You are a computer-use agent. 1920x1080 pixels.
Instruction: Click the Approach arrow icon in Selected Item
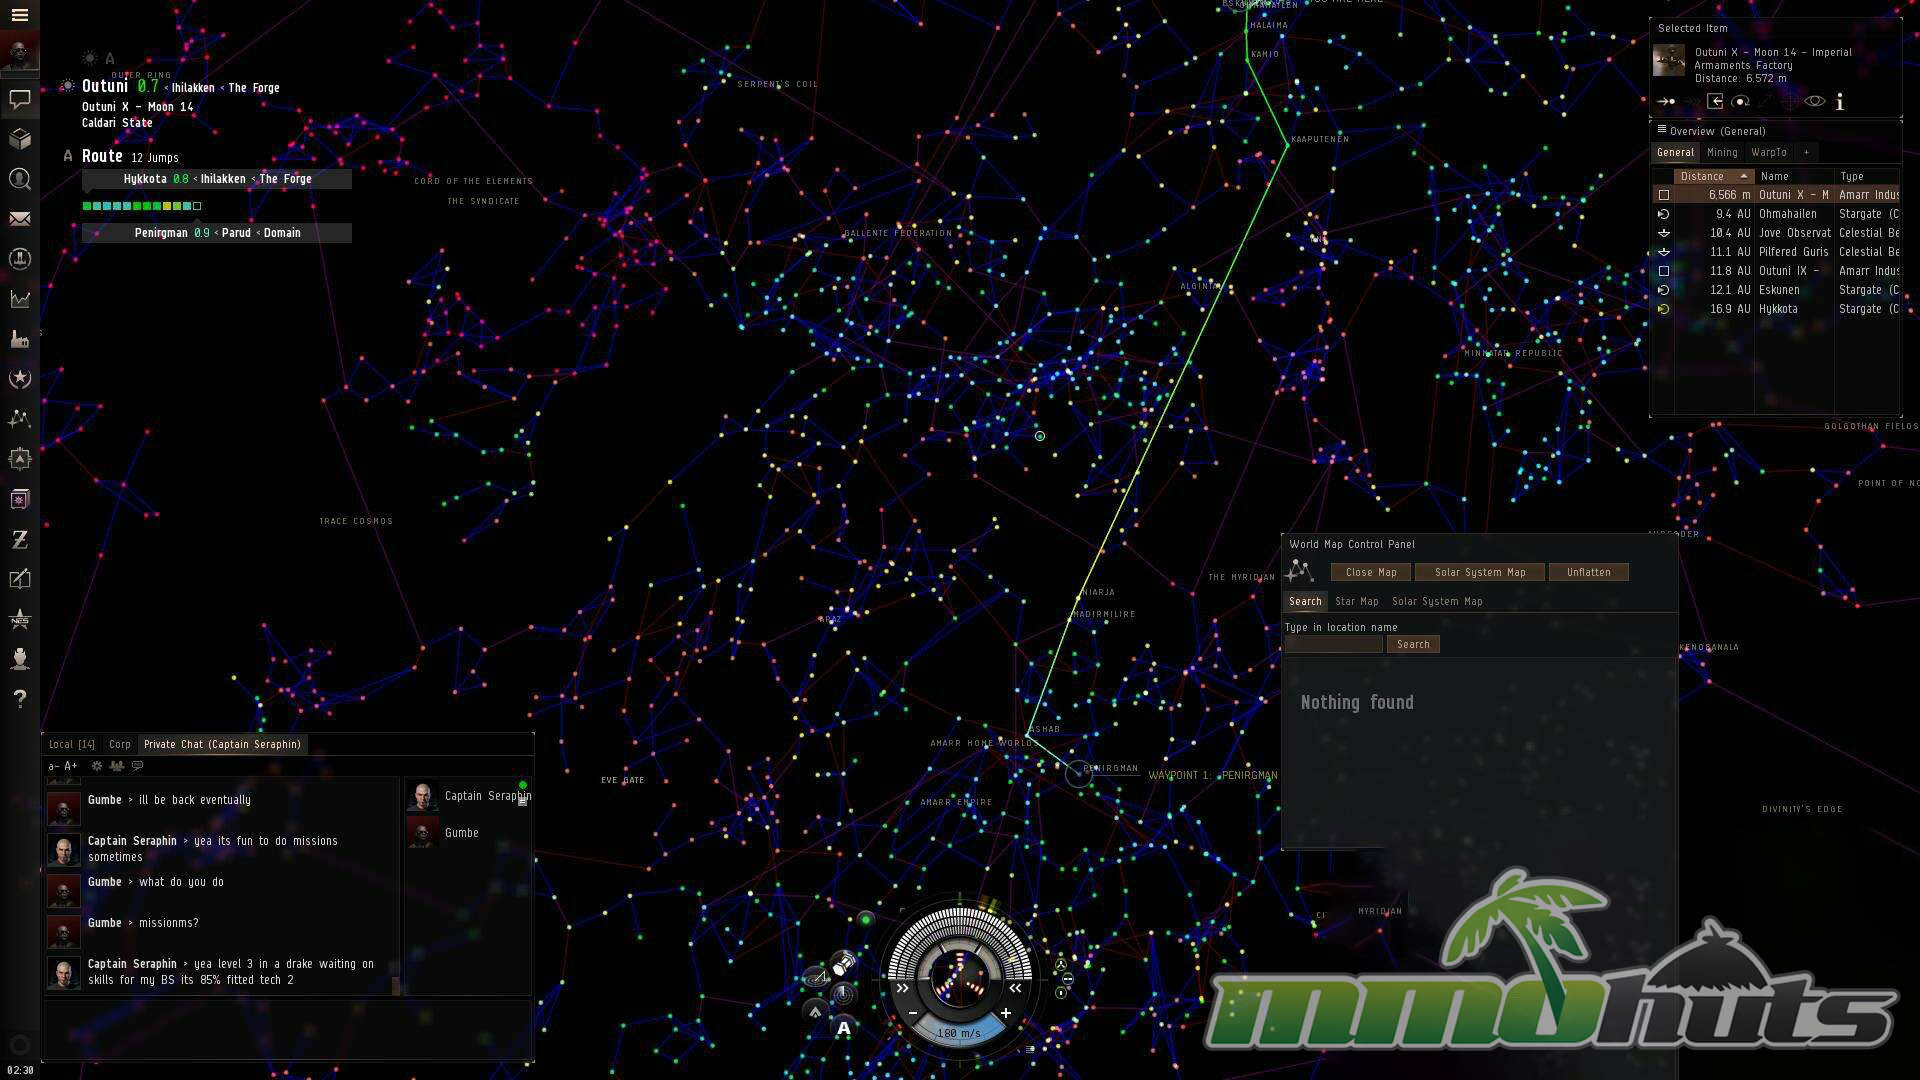[x=1665, y=102]
